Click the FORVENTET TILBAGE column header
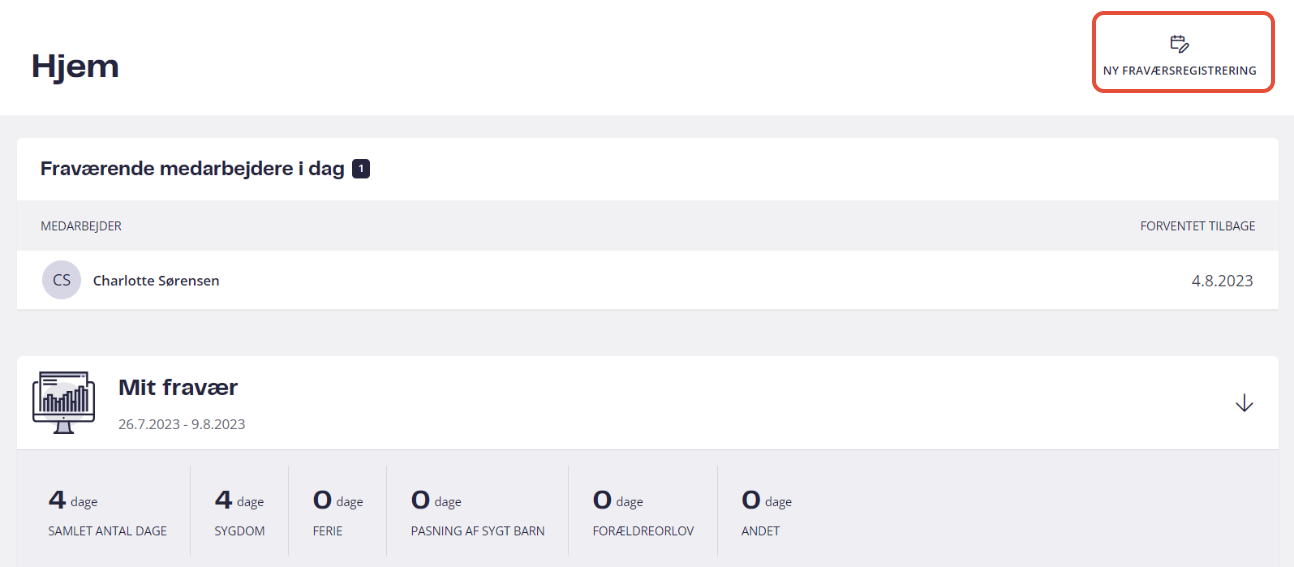 click(x=1197, y=226)
